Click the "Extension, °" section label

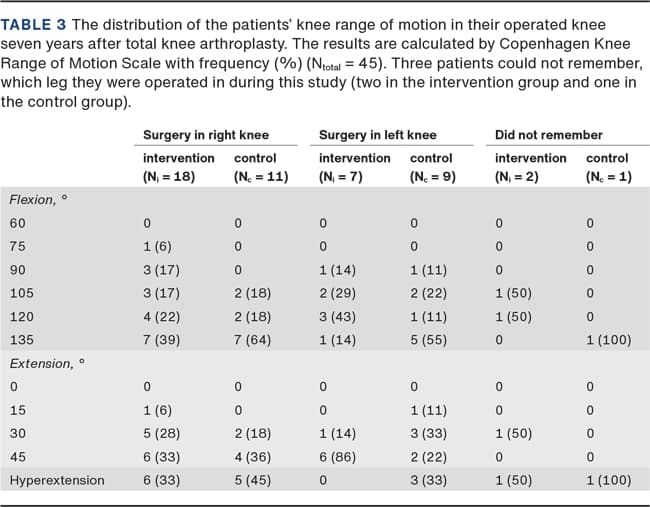coord(44,363)
